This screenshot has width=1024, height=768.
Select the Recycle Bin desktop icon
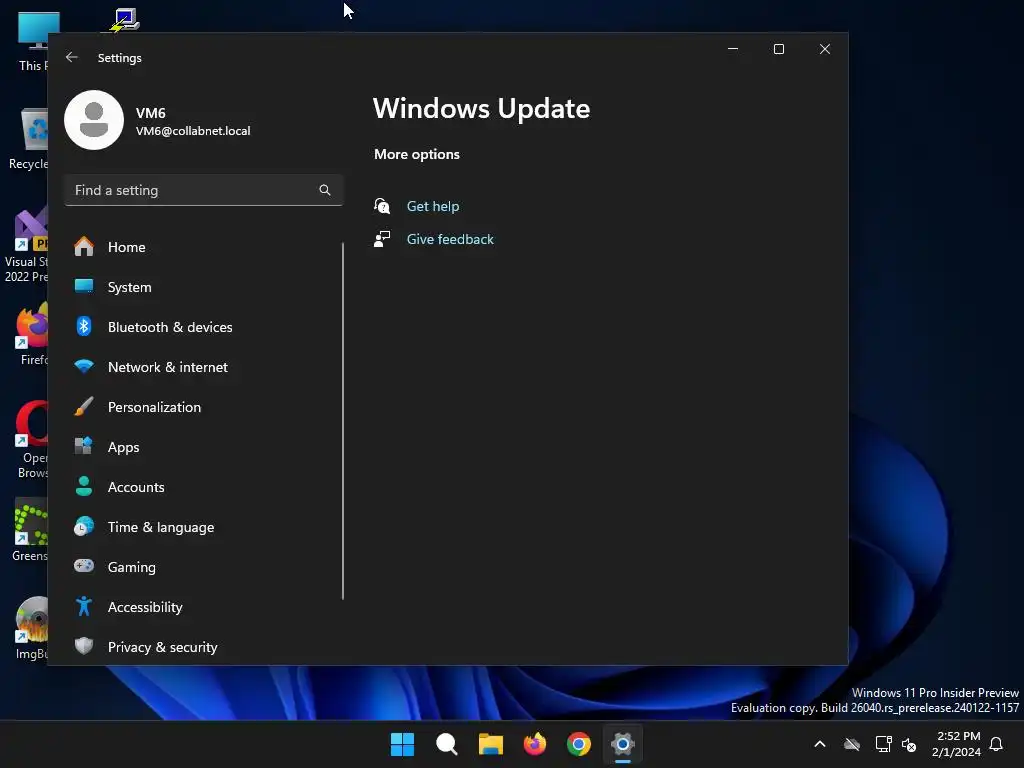tap(29, 139)
